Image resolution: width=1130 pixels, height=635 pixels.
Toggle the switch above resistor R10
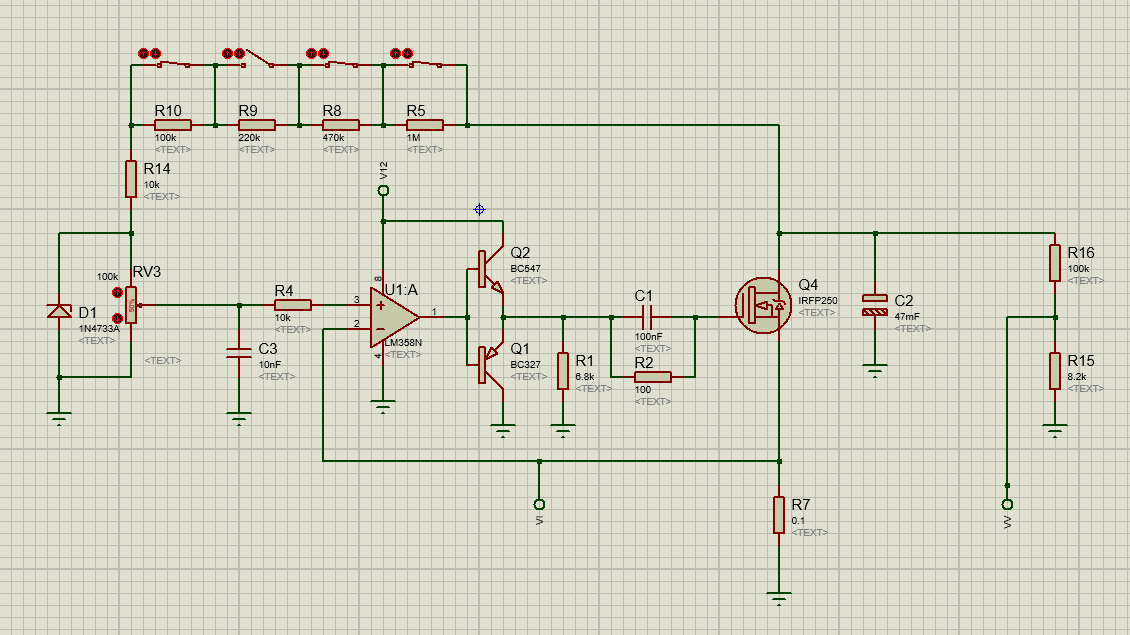pos(173,66)
